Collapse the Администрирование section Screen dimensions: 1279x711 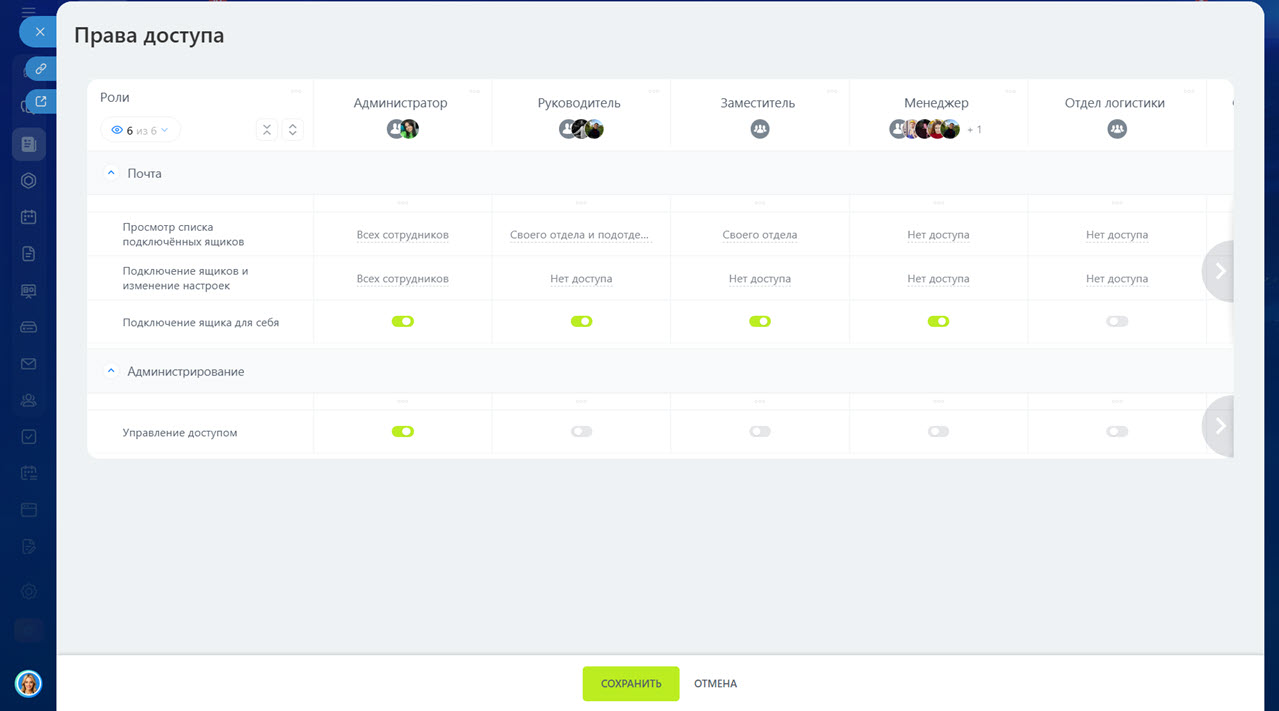tap(111, 371)
